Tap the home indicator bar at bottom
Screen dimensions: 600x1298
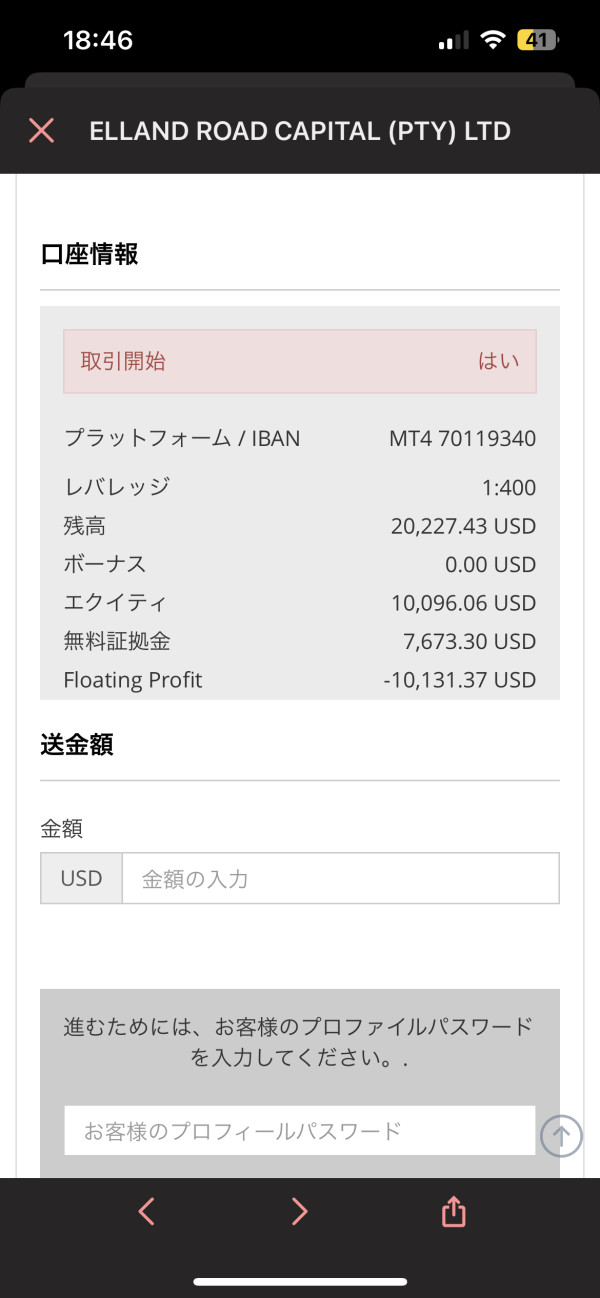tap(300, 1282)
